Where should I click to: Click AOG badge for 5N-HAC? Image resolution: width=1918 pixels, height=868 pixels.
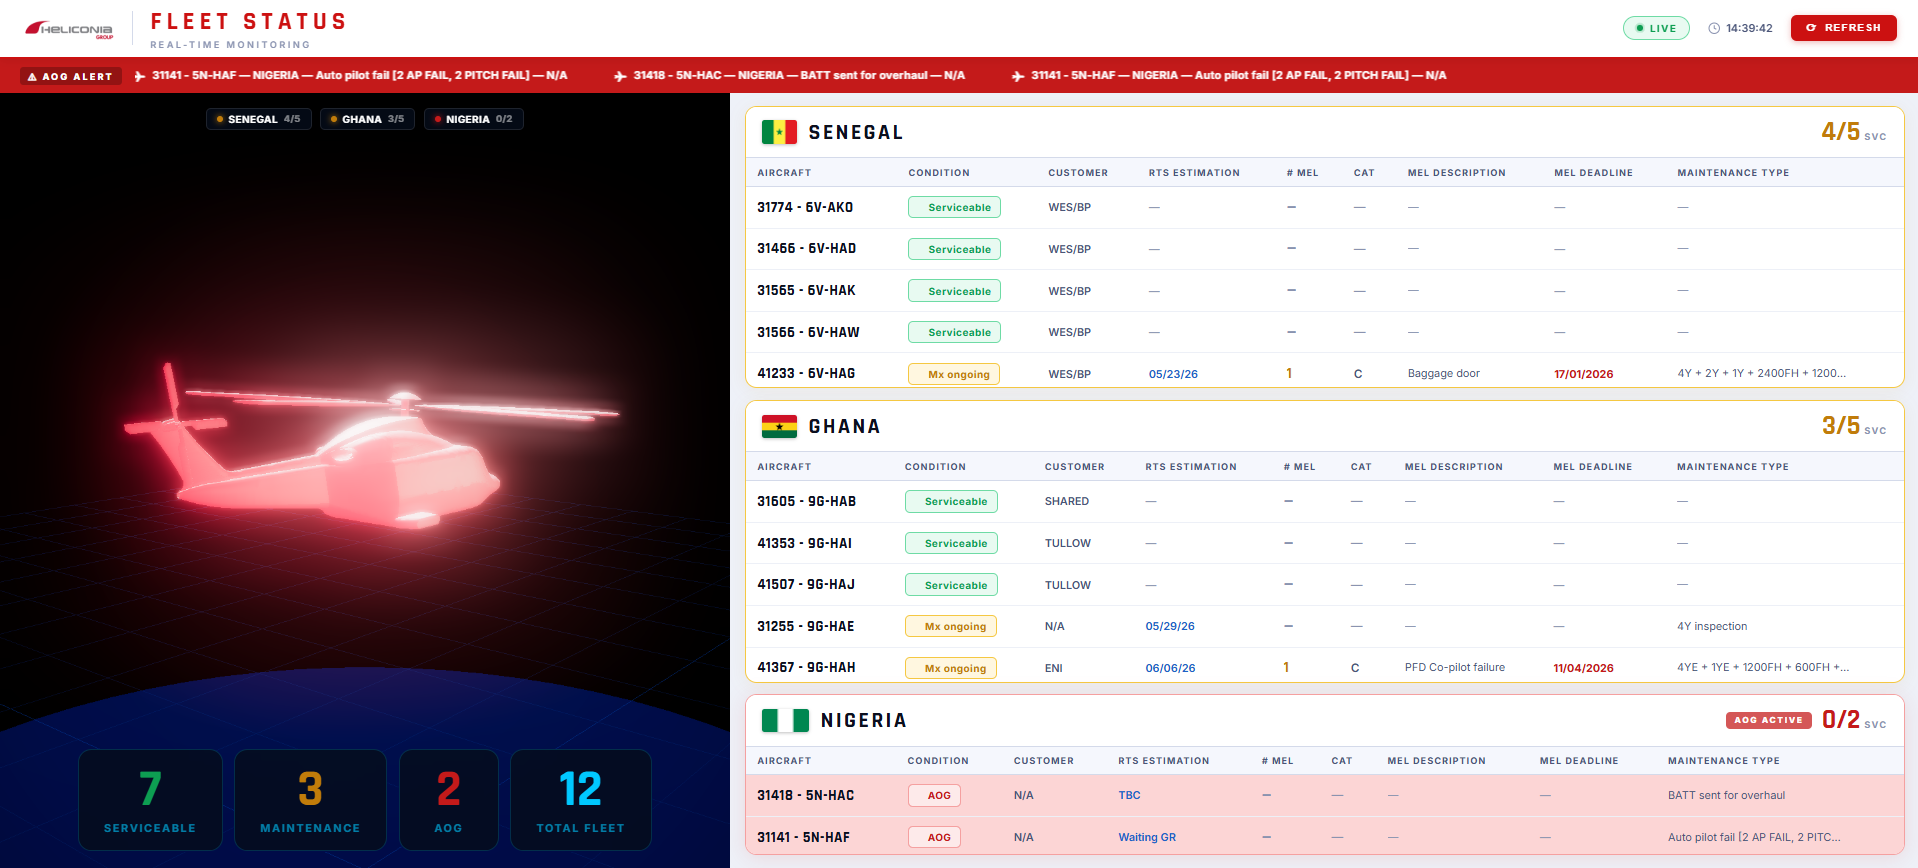[x=934, y=795]
